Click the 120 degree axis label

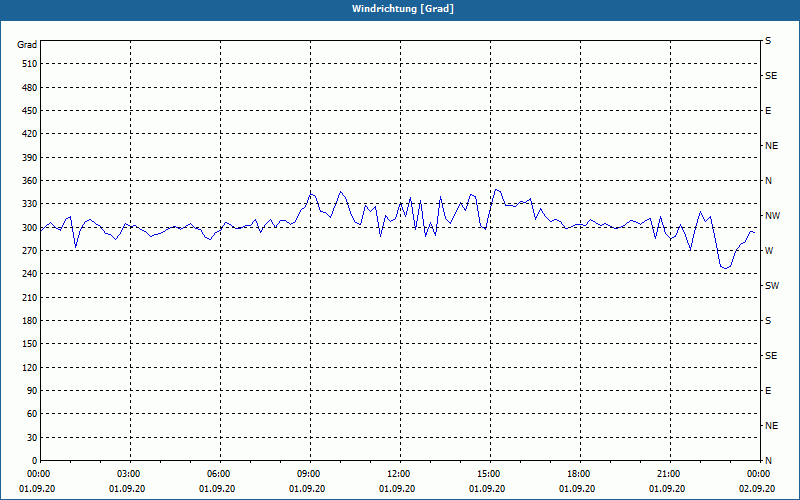pos(30,367)
